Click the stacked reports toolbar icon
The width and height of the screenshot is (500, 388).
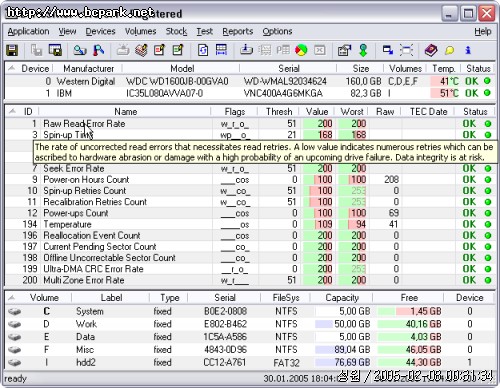click(x=141, y=50)
